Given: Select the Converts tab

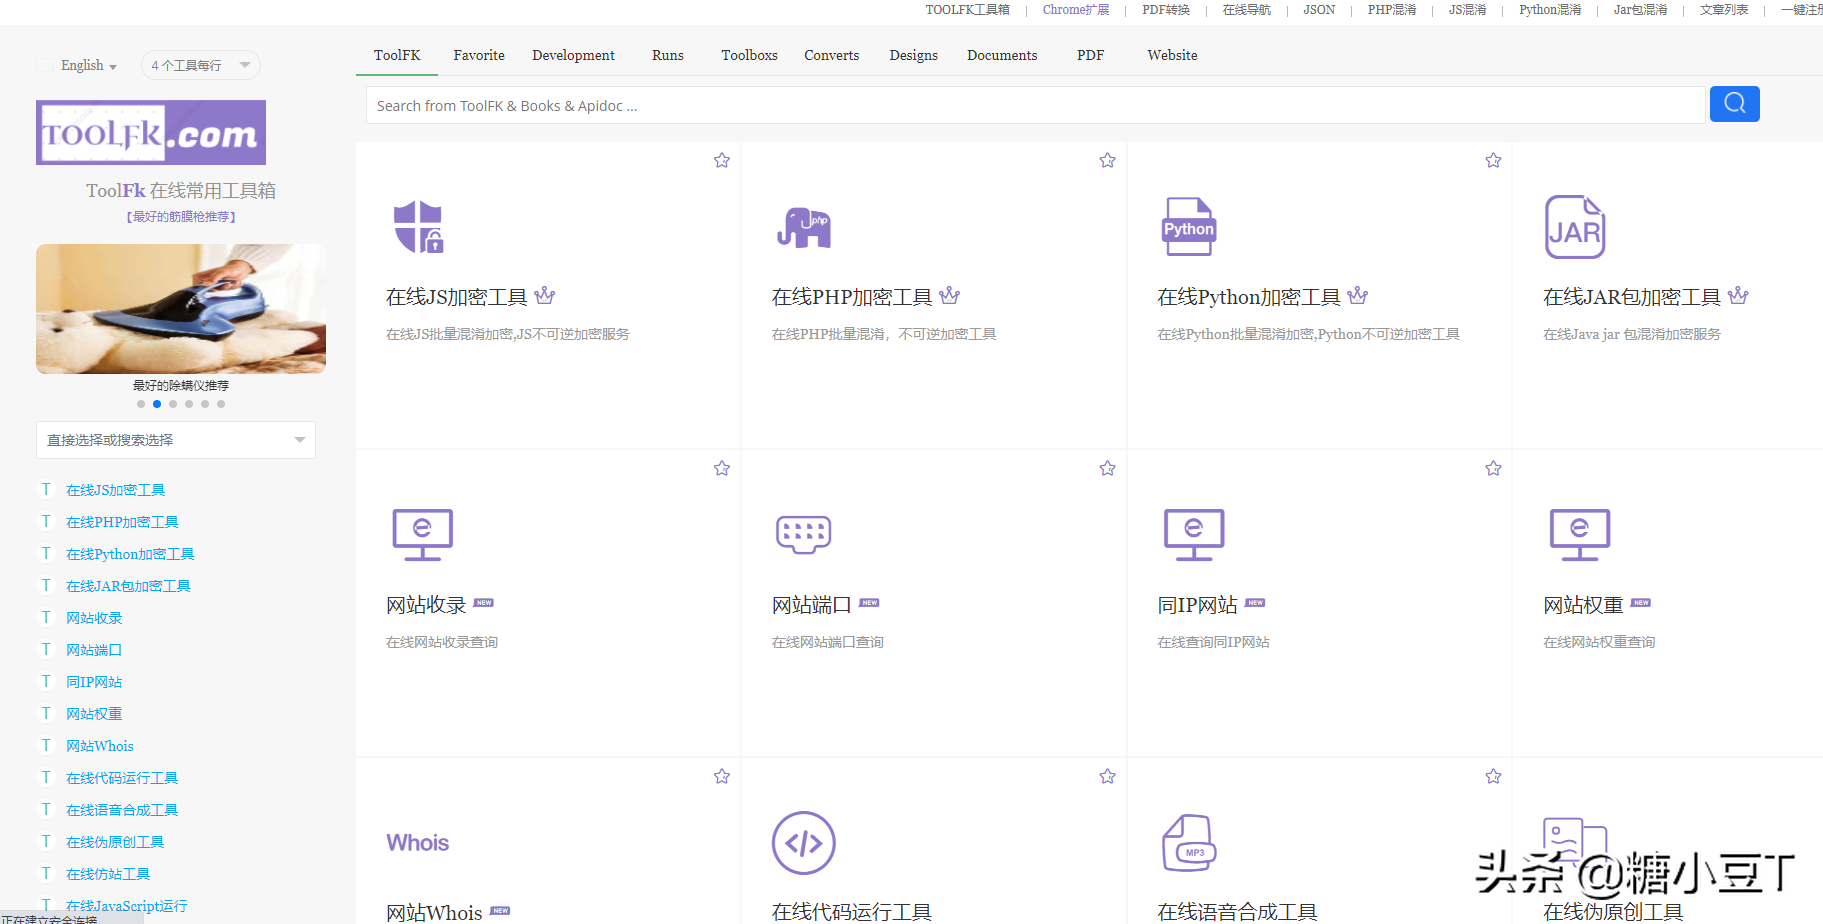Looking at the screenshot, I should click(x=831, y=55).
